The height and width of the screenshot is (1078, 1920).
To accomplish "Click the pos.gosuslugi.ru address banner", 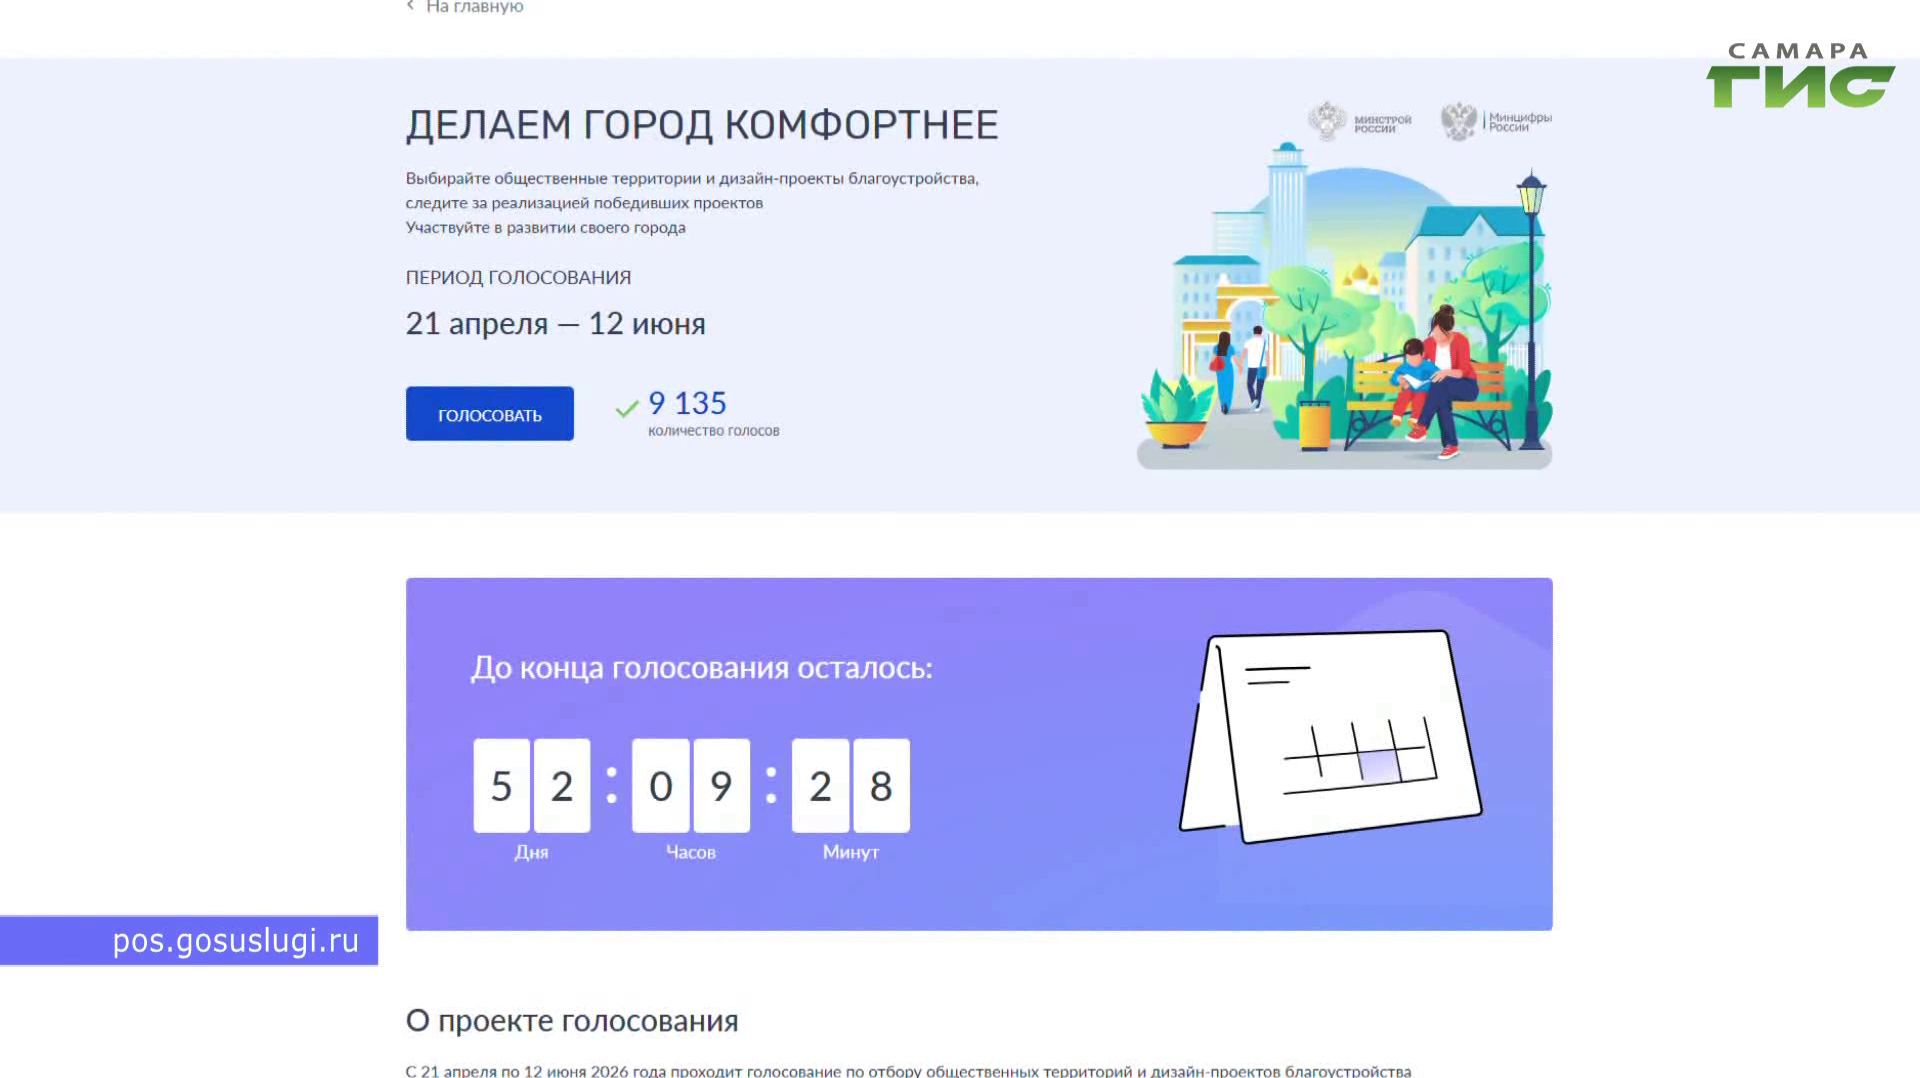I will [x=190, y=940].
